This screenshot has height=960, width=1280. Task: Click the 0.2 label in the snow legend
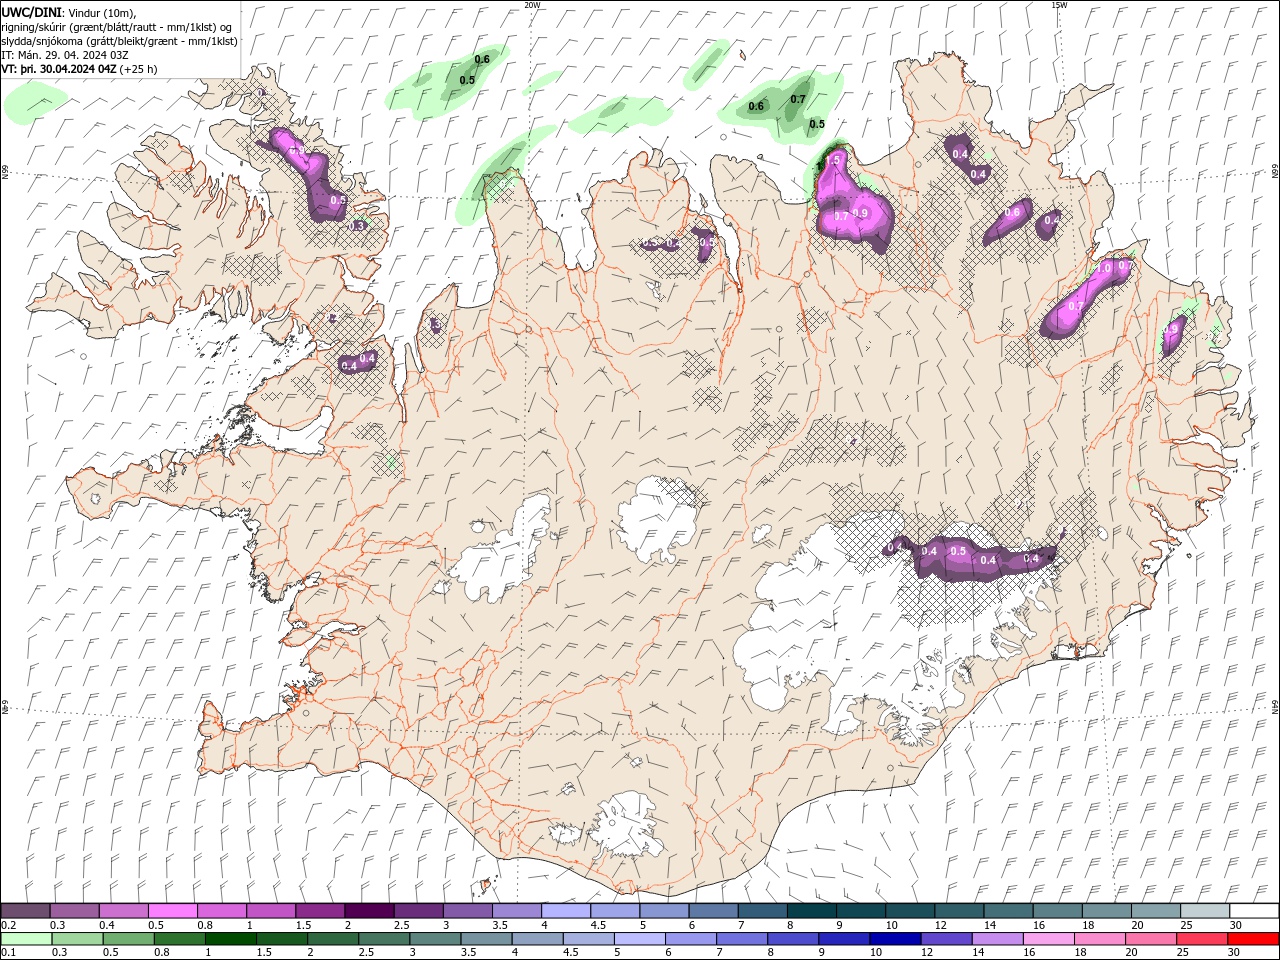pos(9,925)
